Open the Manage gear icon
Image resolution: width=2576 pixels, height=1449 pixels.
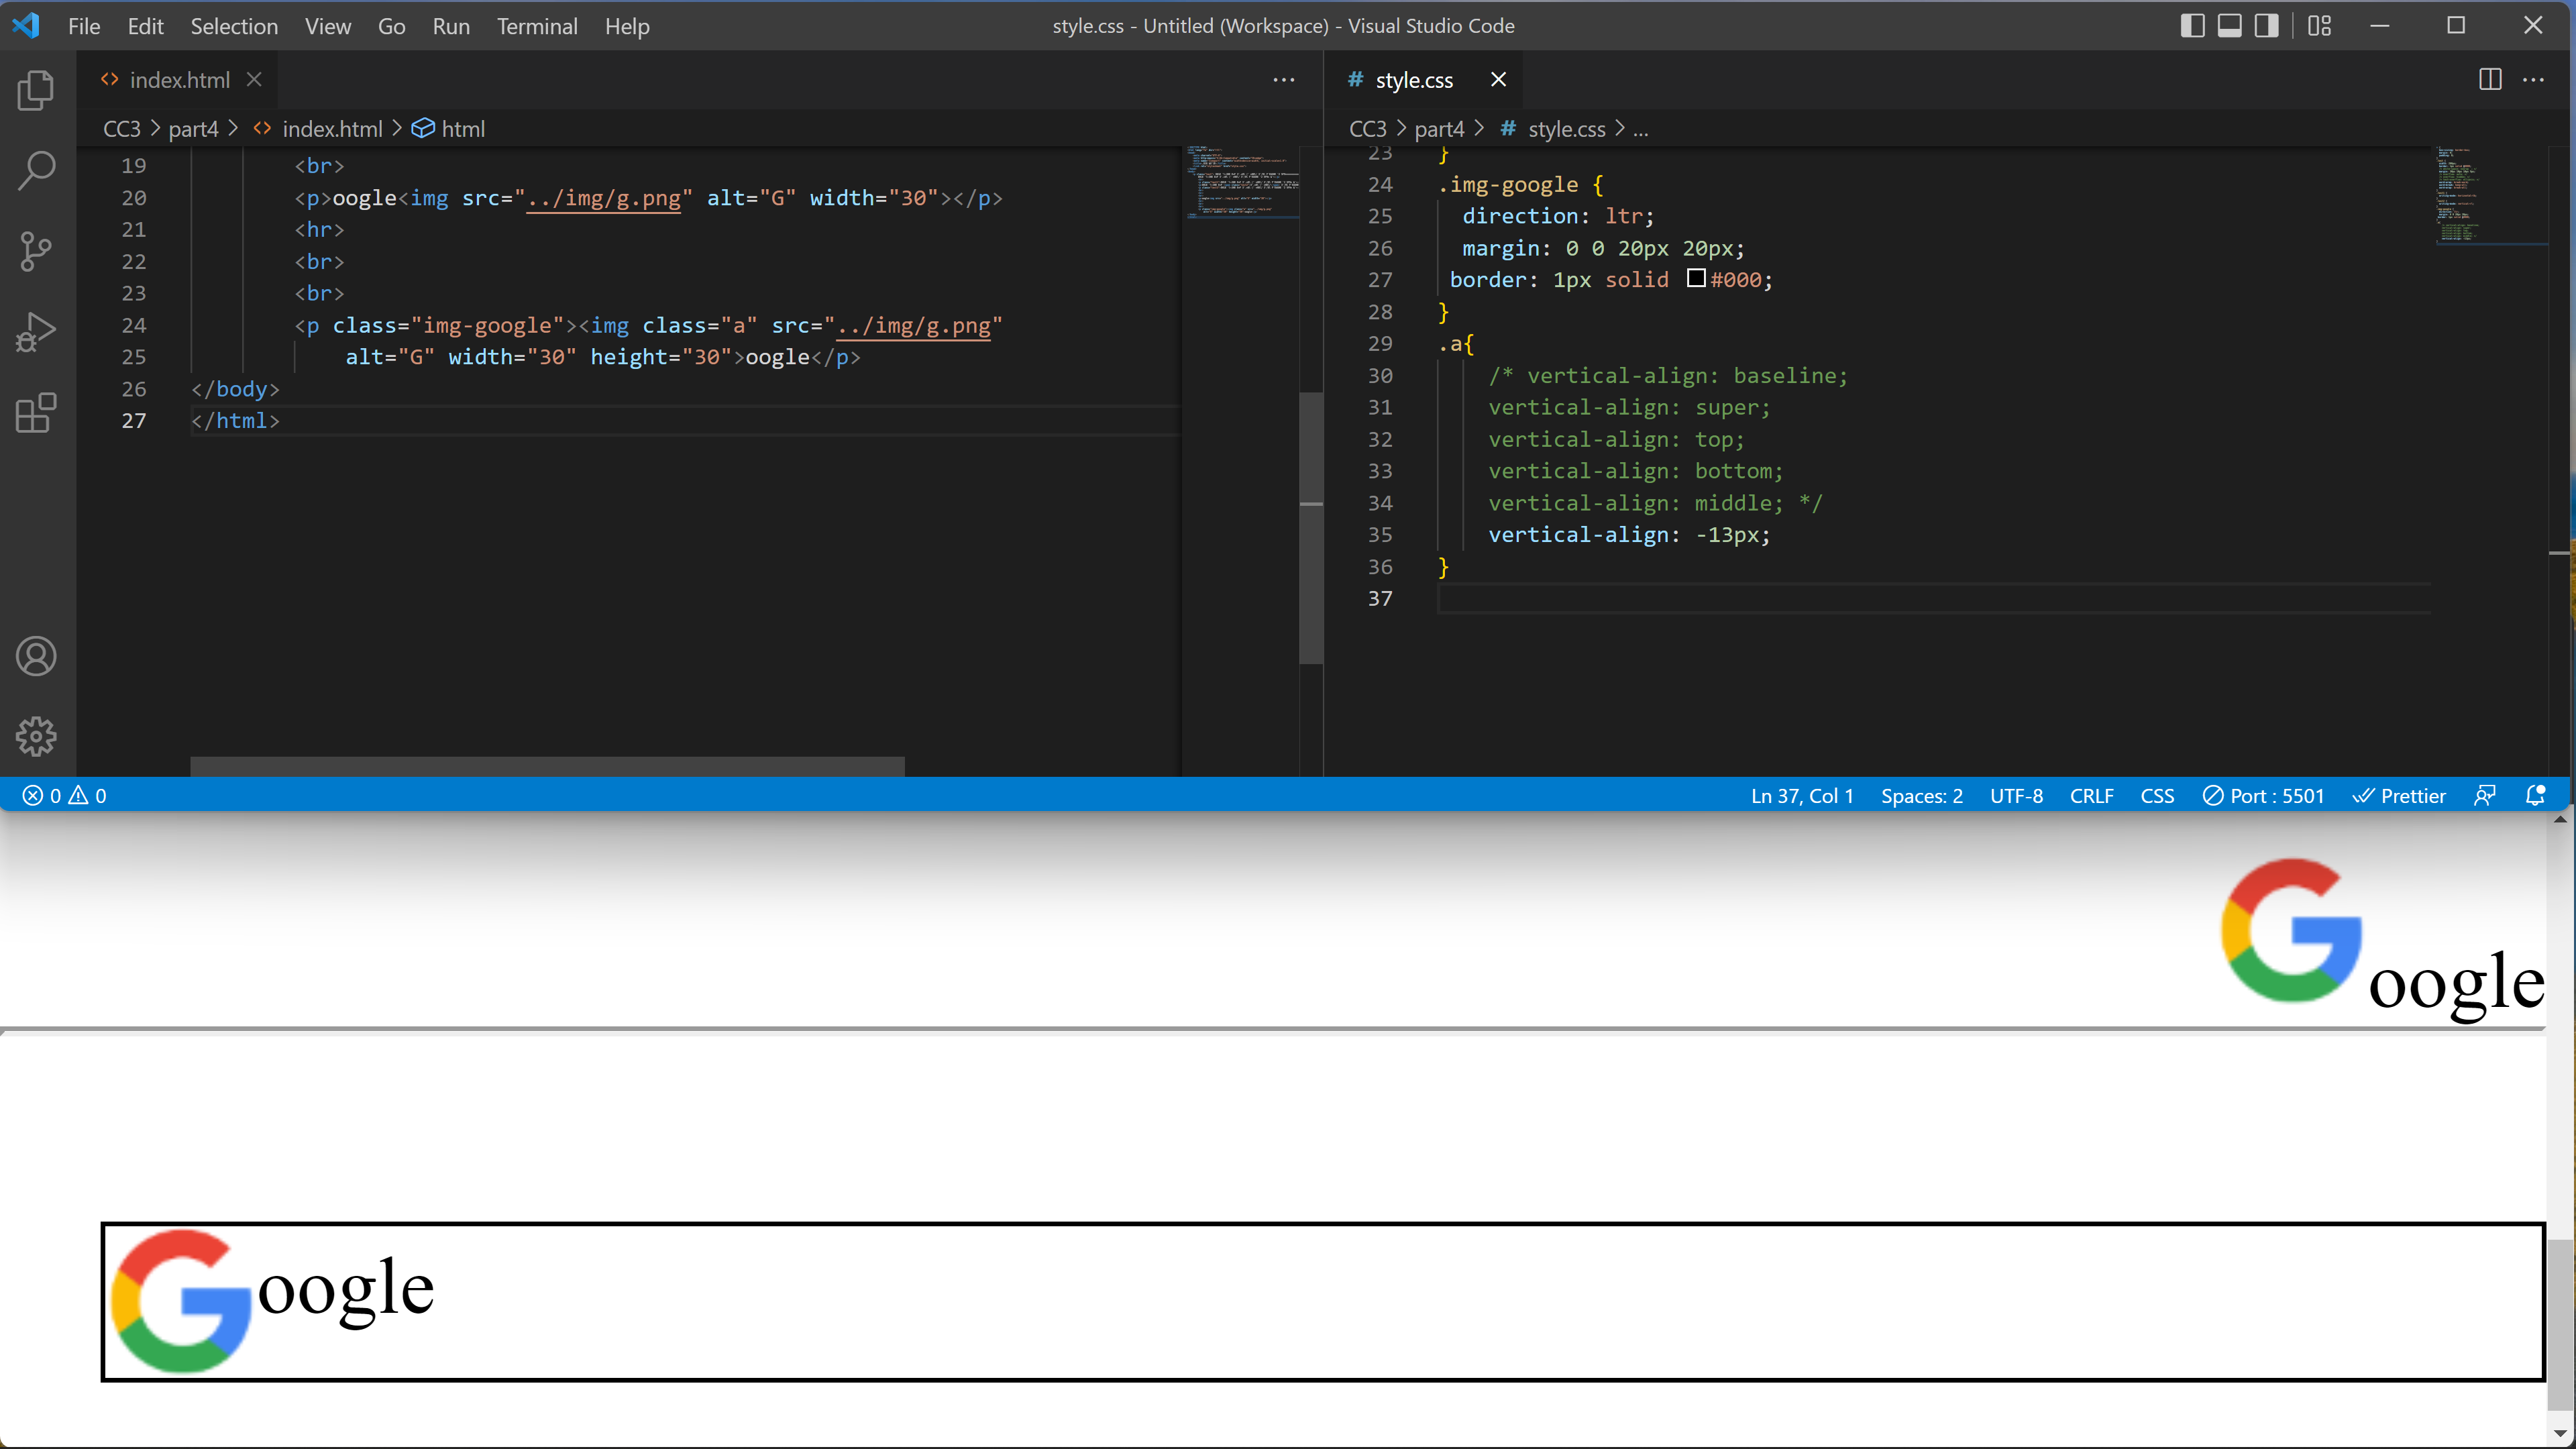click(36, 737)
